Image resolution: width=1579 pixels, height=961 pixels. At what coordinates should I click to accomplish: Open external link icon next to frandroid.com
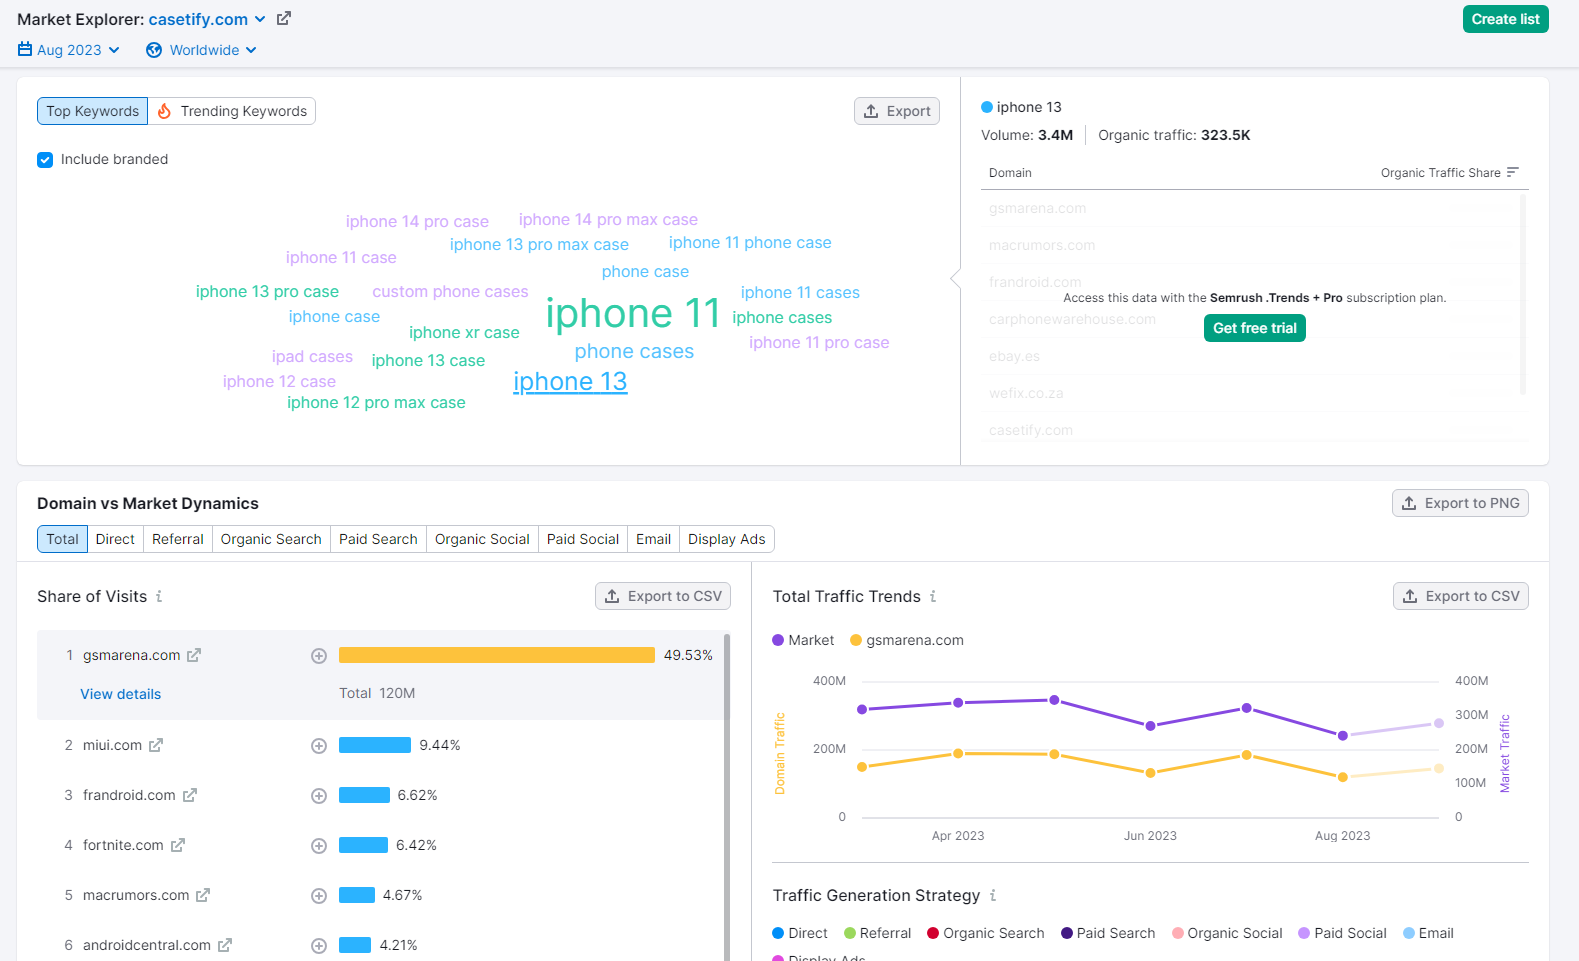[190, 795]
